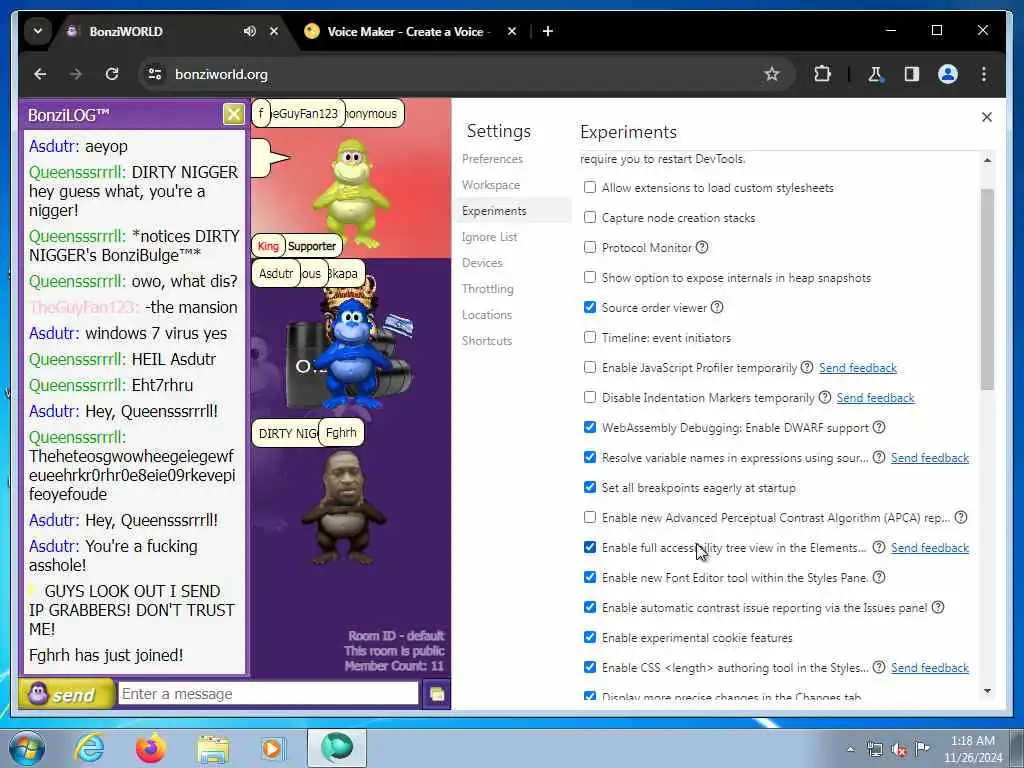The height and width of the screenshot is (768, 1024).
Task: Enable Allow extensions to load custom stylesheets
Action: pos(590,187)
